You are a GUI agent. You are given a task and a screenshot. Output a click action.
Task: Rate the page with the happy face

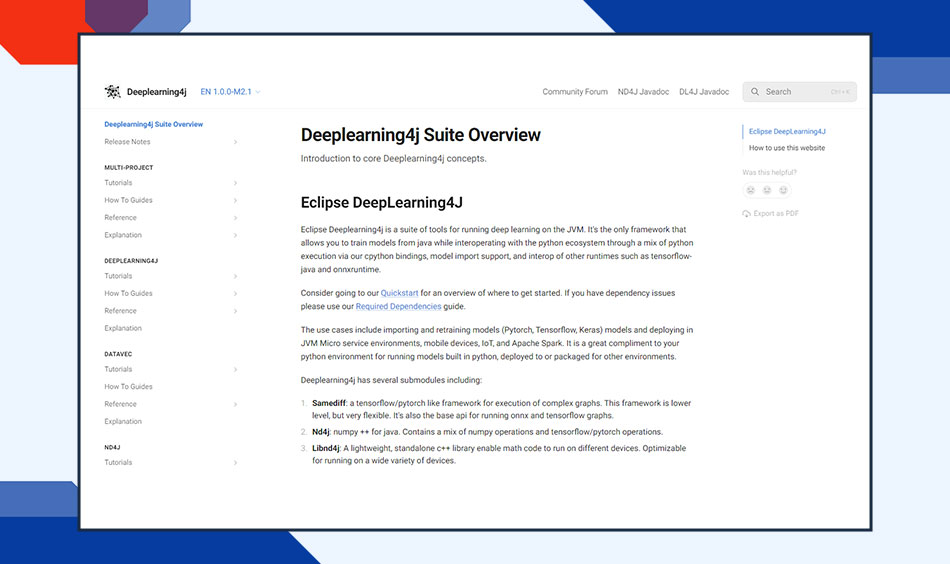tap(784, 190)
